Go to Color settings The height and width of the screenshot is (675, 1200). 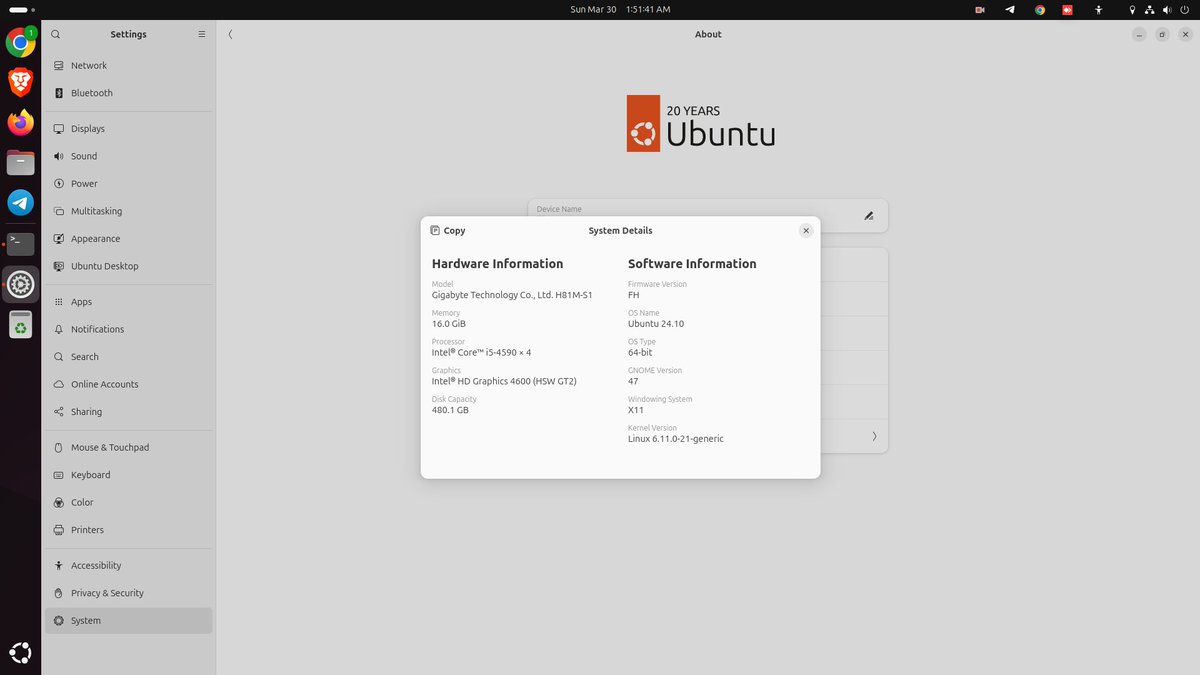pos(129,503)
